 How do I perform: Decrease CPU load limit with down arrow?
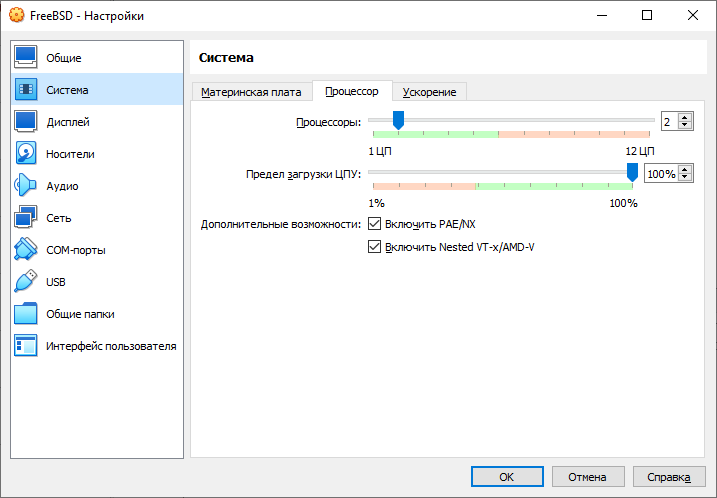[x=685, y=177]
